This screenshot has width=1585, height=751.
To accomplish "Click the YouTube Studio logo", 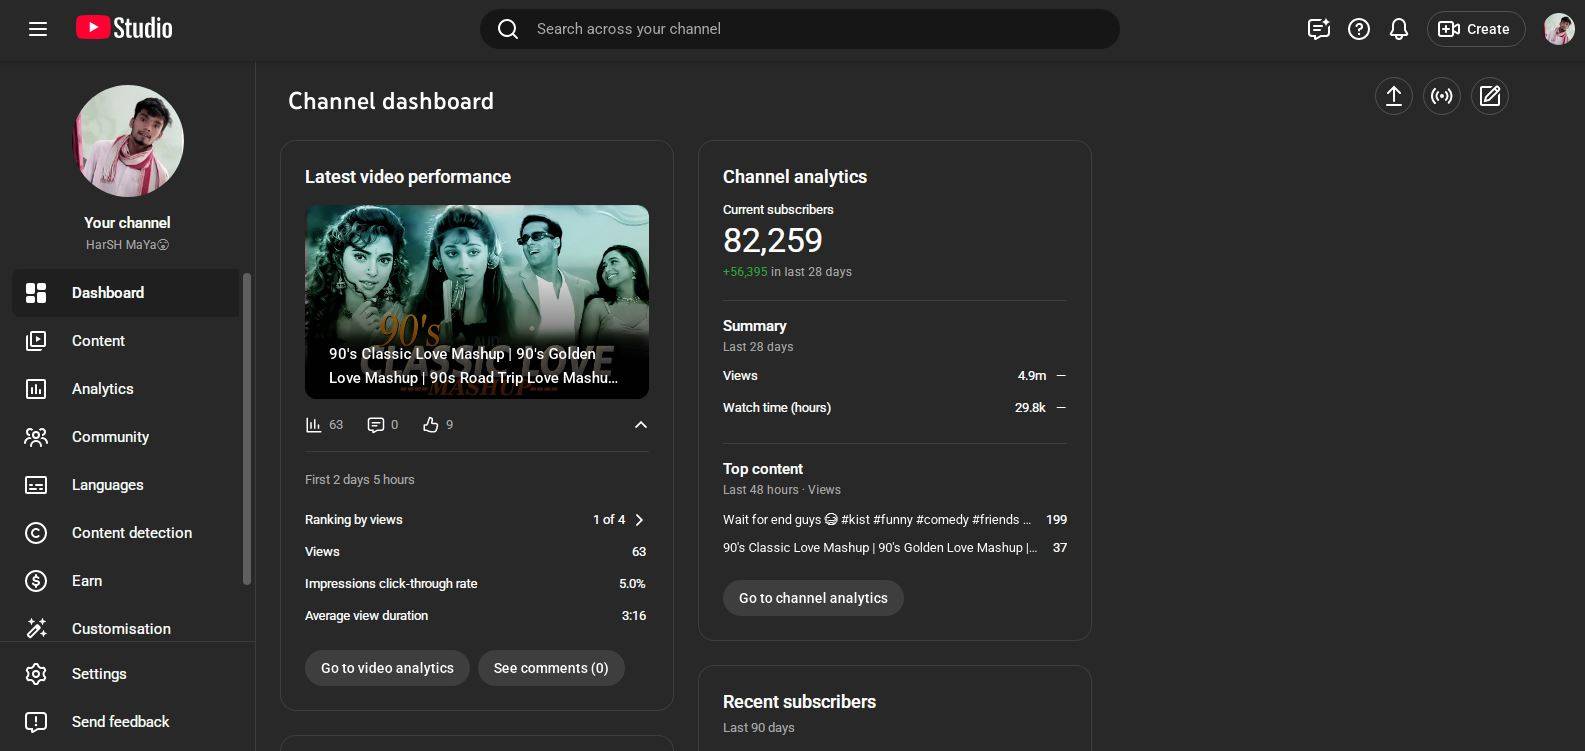I will [x=124, y=28].
